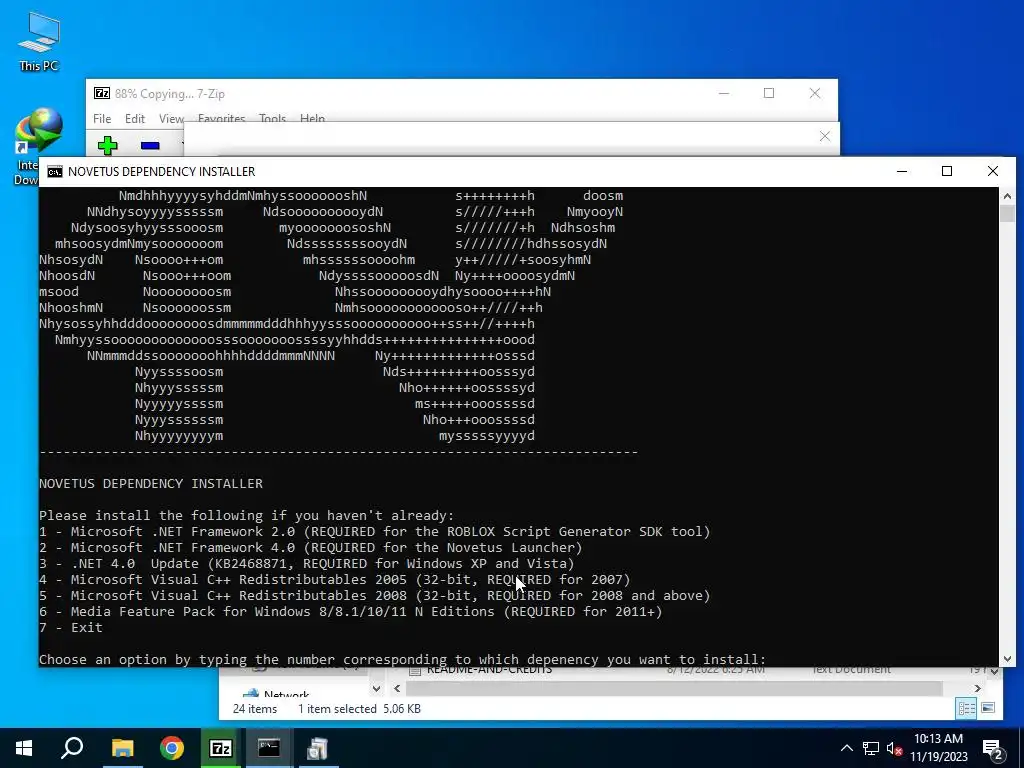Switch to command prompt taskbar button
This screenshot has width=1024, height=768.
(269, 748)
